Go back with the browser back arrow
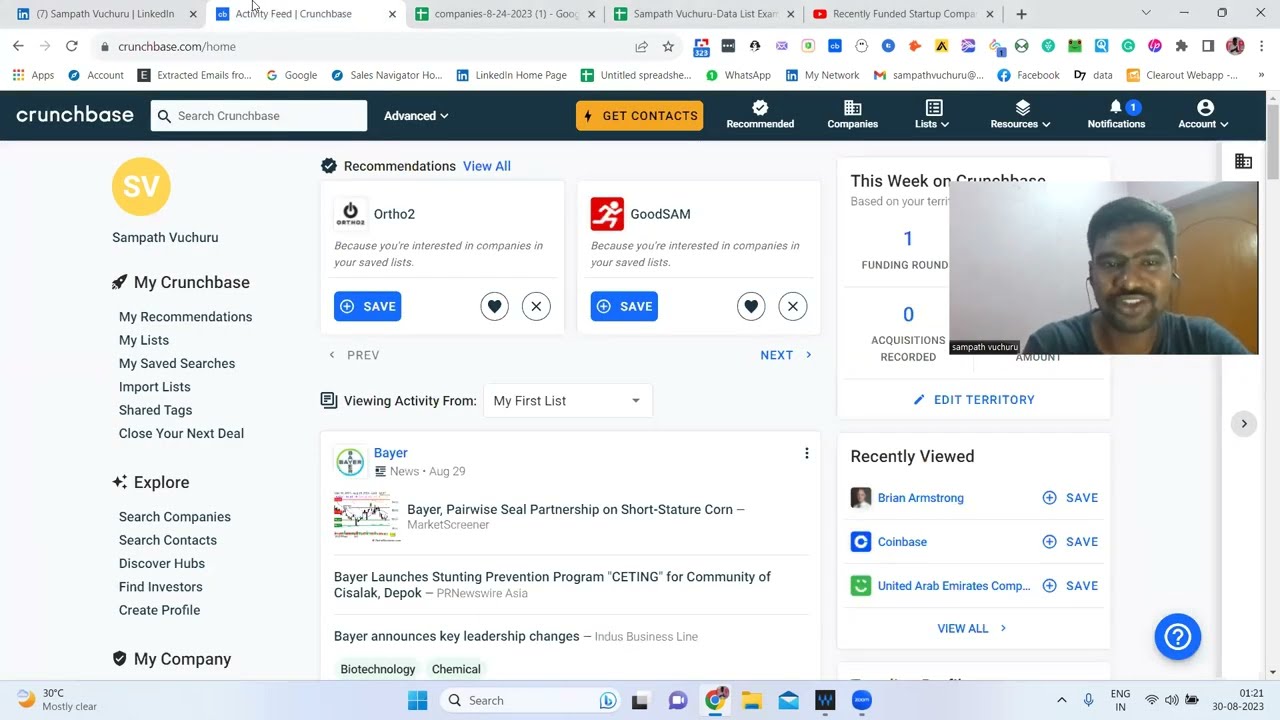The height and width of the screenshot is (720, 1280). 18,46
